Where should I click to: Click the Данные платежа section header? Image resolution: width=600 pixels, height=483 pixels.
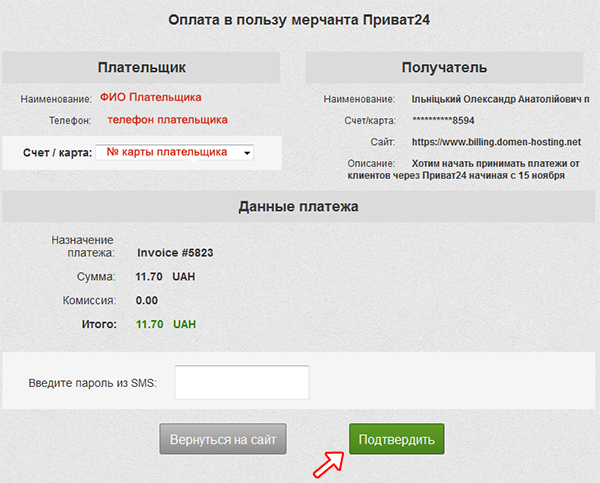(298, 207)
